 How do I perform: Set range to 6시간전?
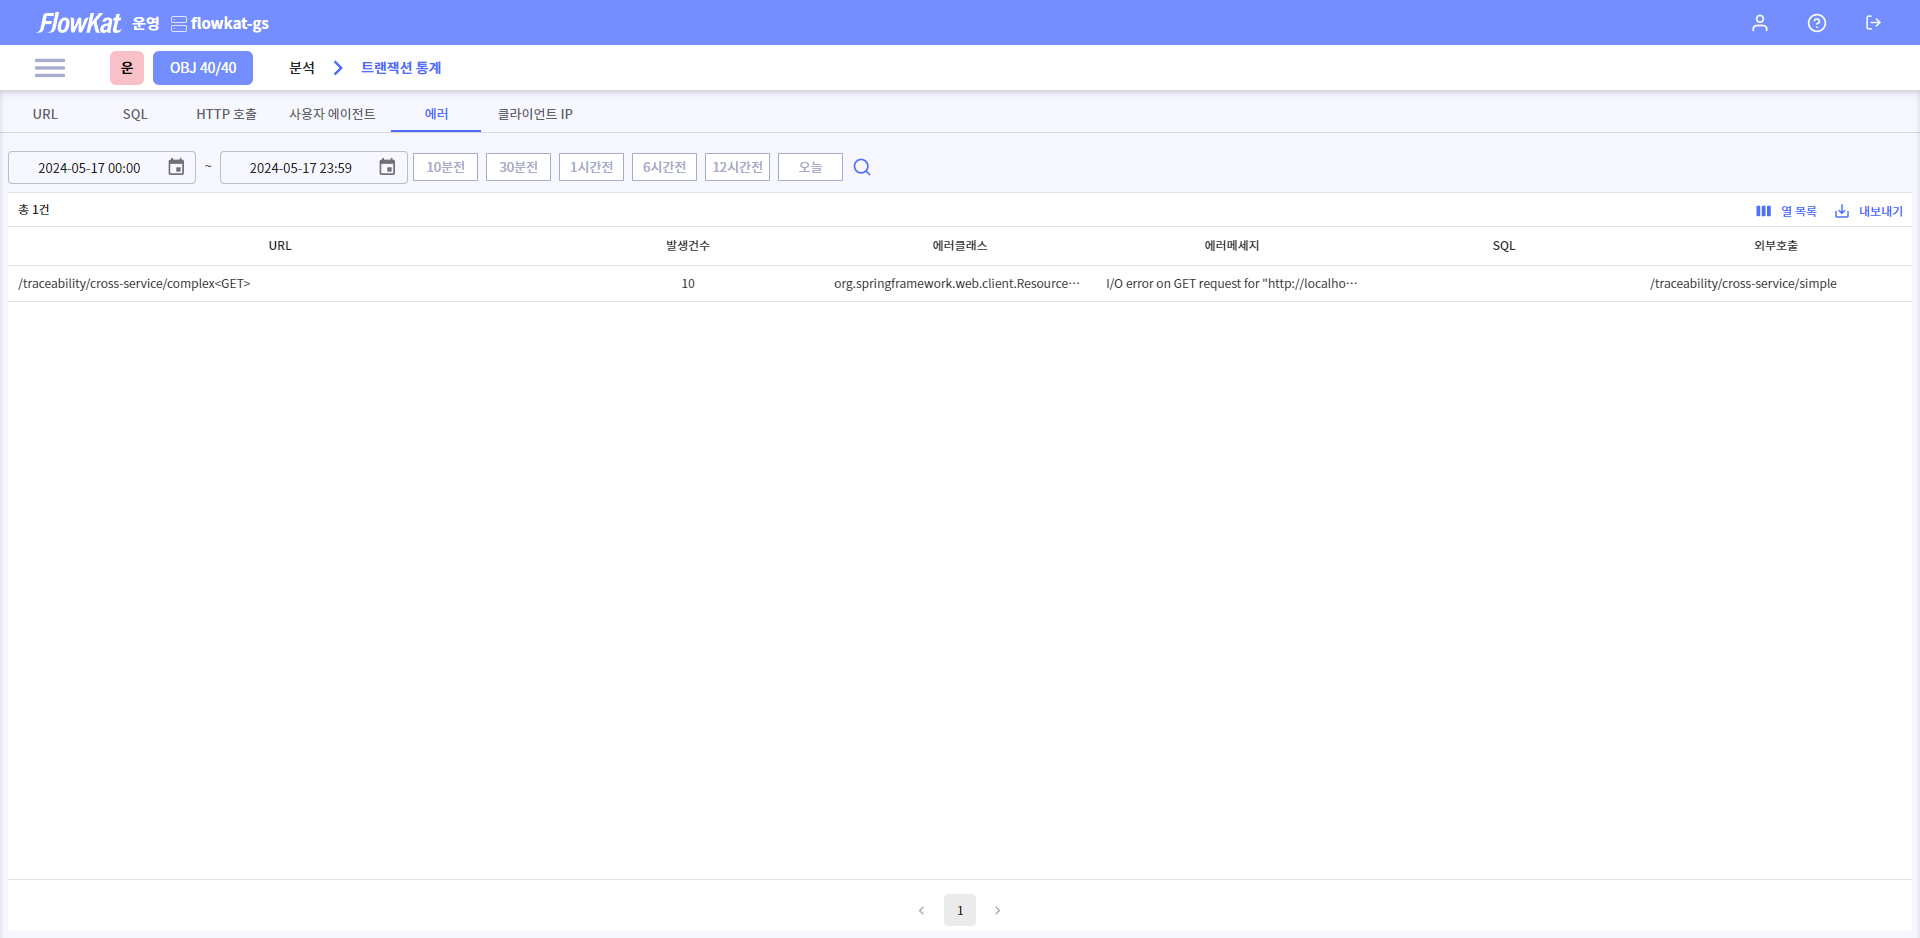click(664, 167)
